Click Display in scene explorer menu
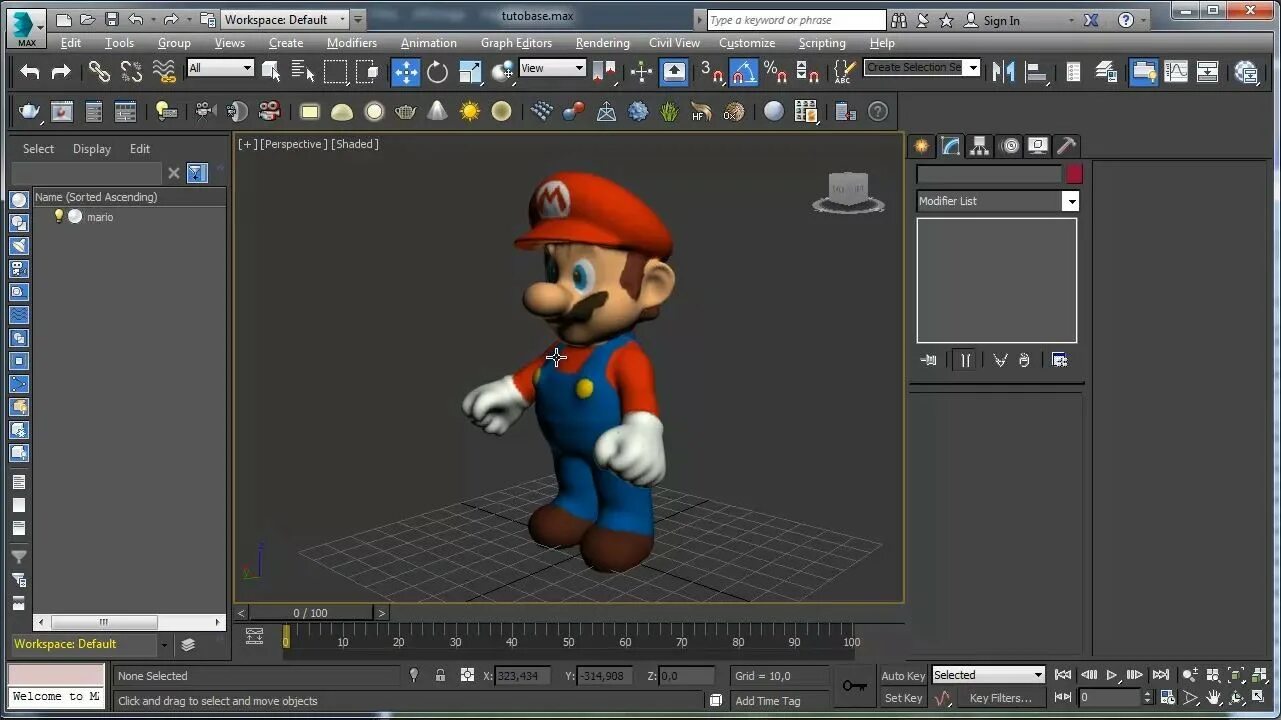 click(x=92, y=149)
